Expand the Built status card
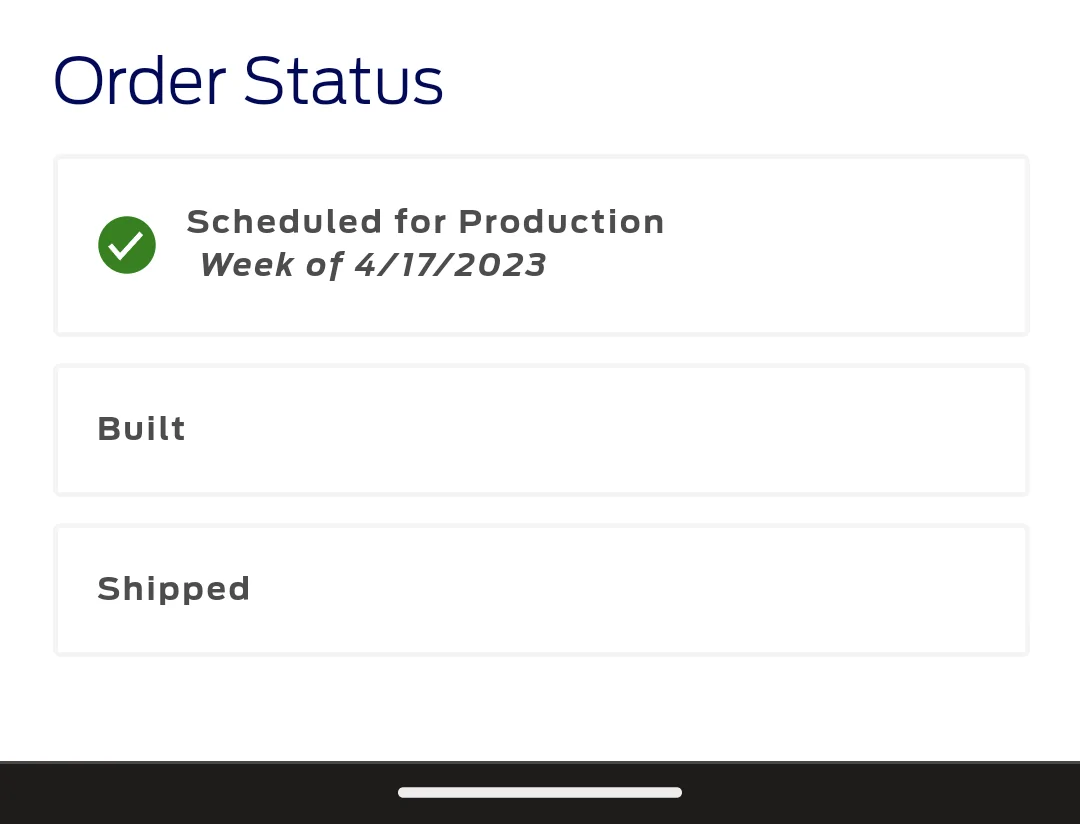 (541, 430)
